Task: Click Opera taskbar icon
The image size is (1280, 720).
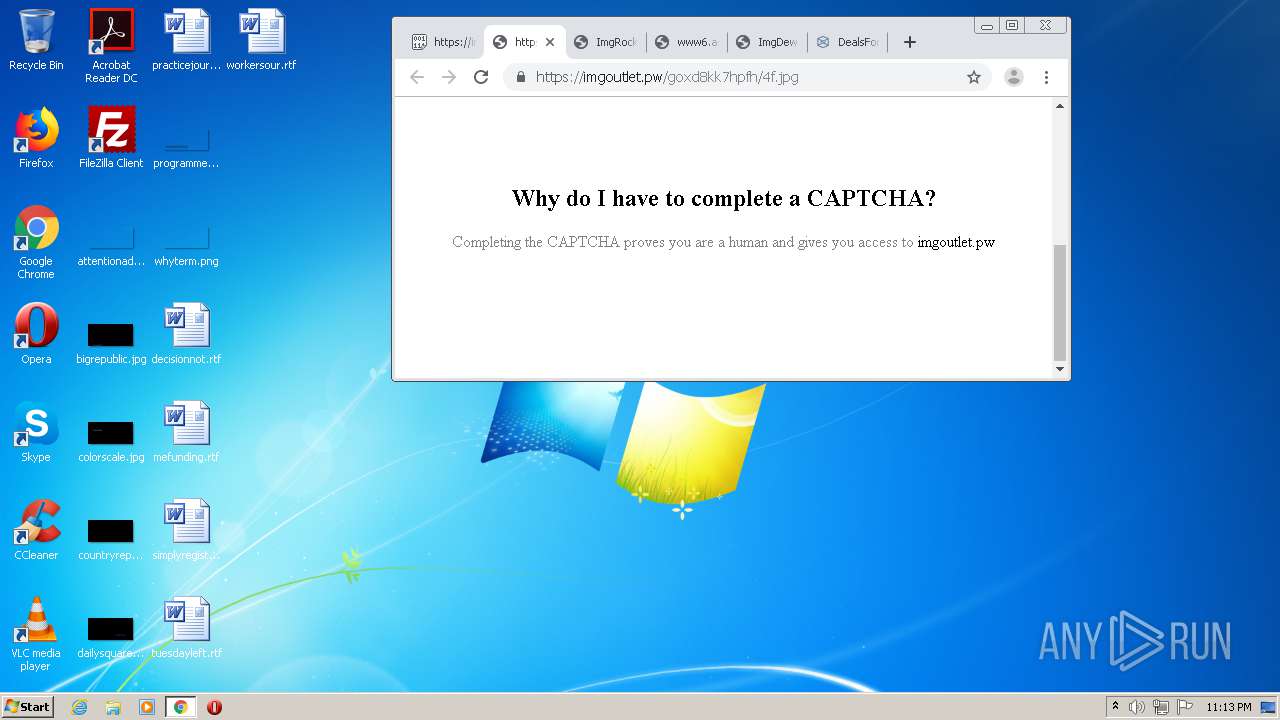Action: 214,707
